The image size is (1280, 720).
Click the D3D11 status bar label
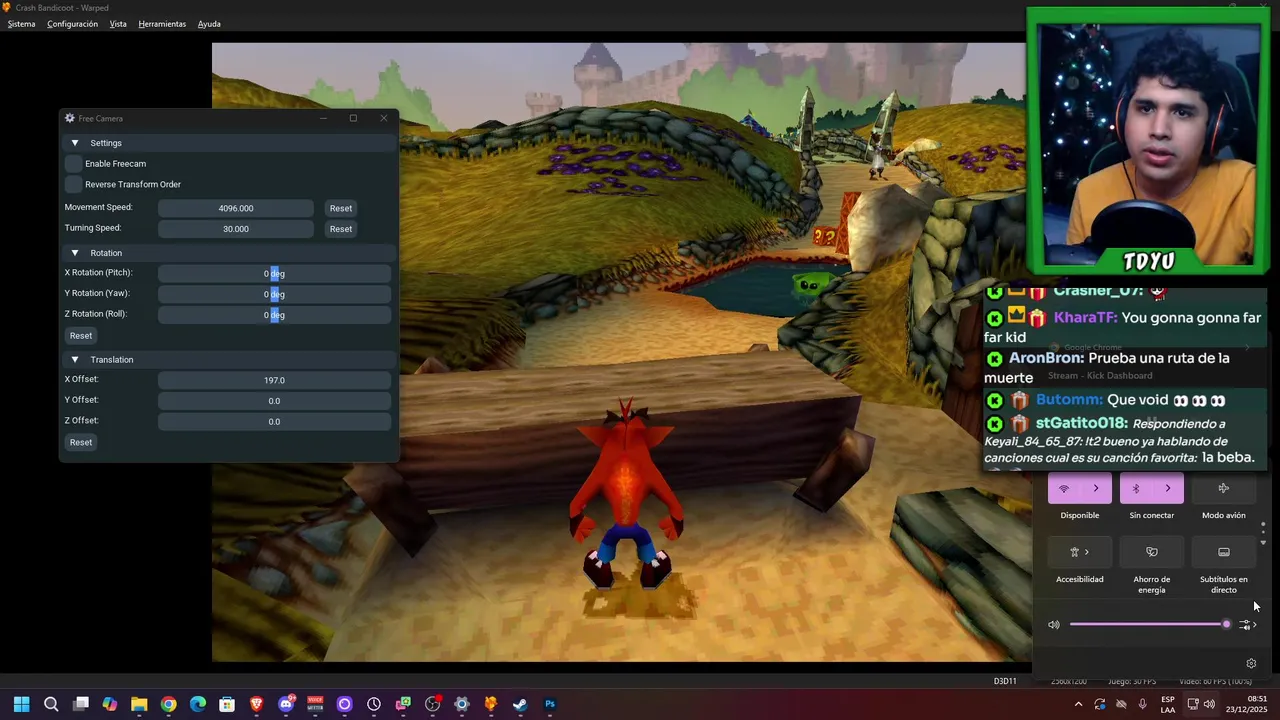pos(1005,681)
